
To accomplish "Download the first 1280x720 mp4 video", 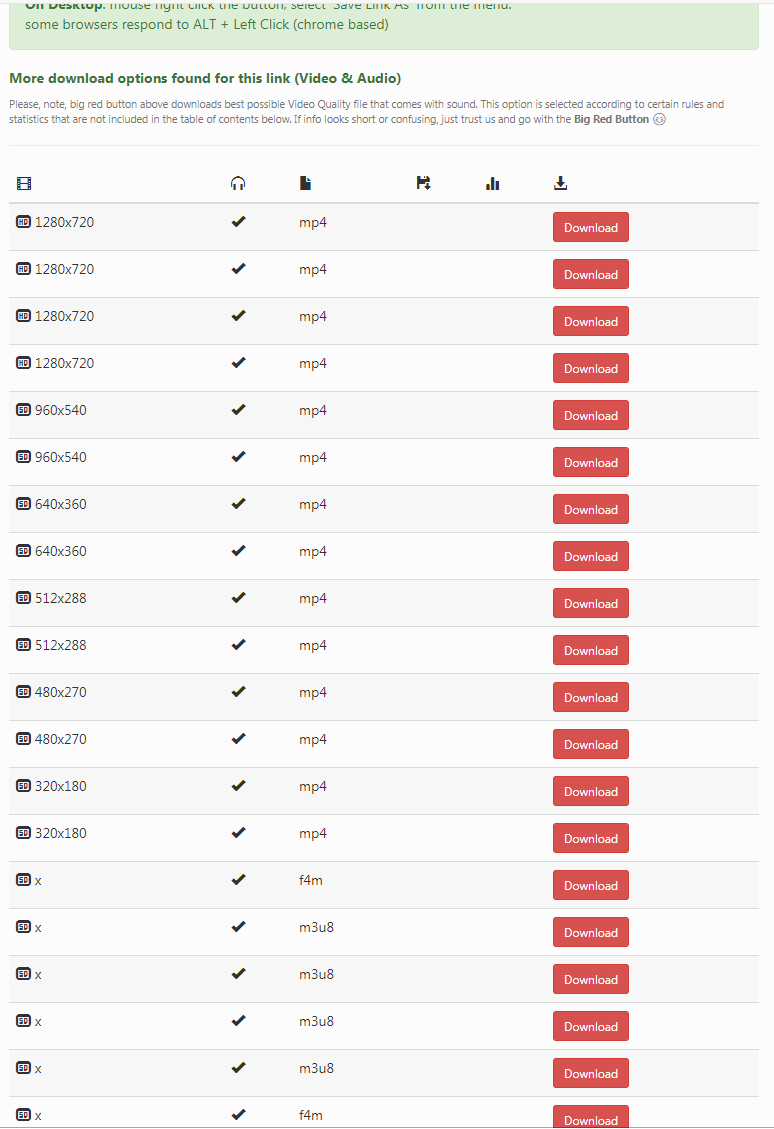I will [x=590, y=228].
